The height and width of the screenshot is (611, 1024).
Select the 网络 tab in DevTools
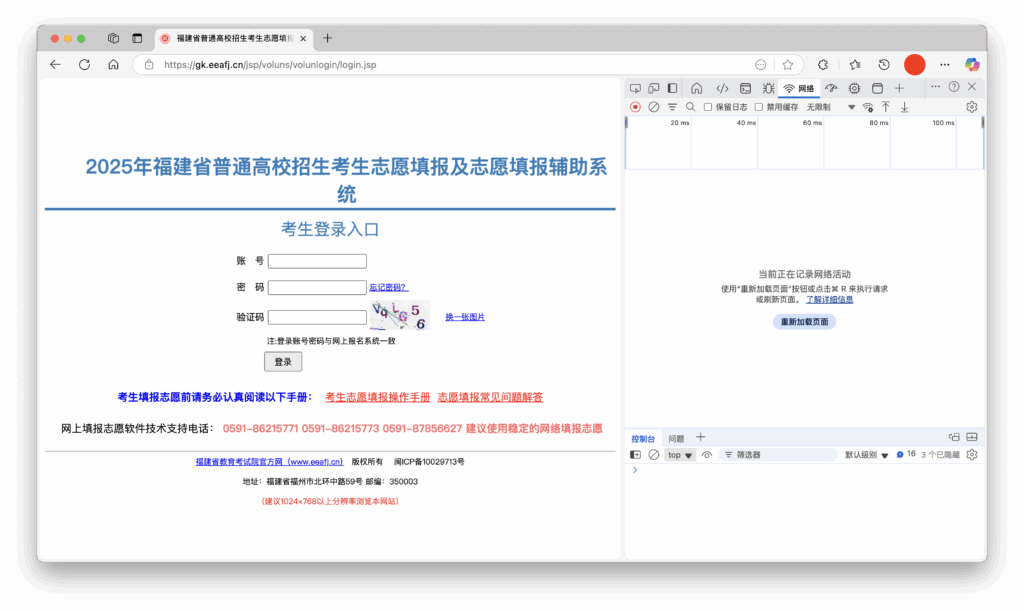[x=800, y=88]
